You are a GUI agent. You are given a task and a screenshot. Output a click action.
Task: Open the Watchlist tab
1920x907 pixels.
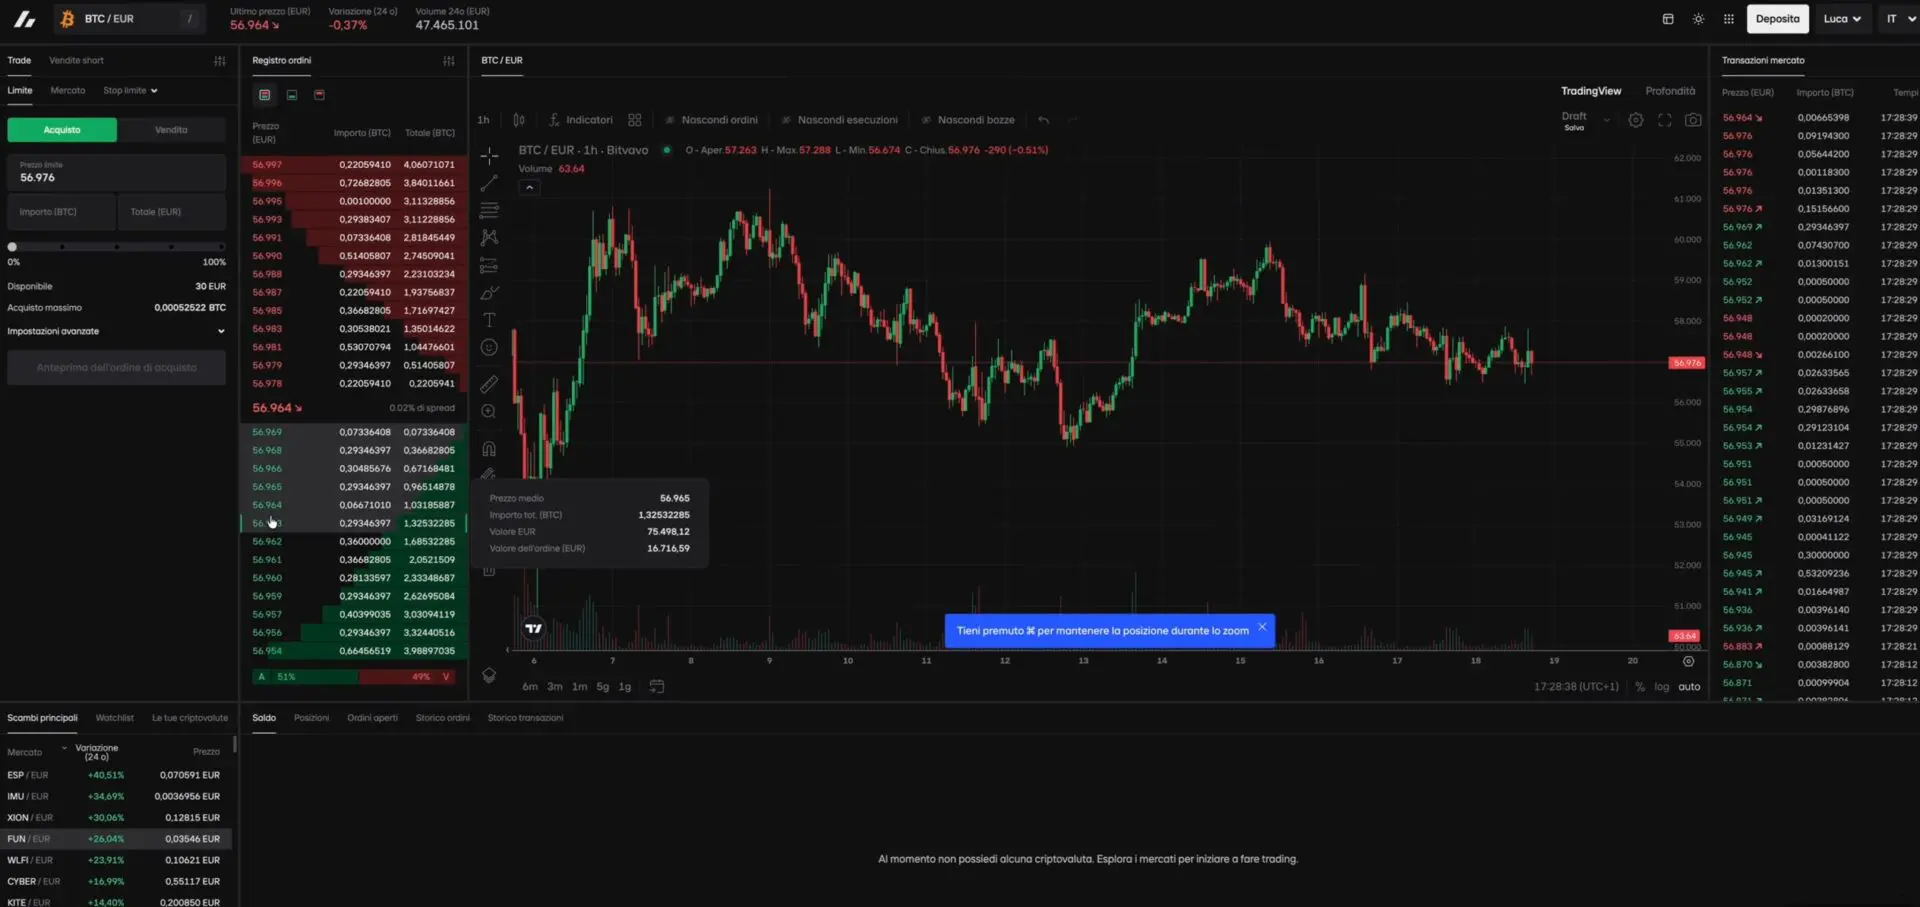click(x=114, y=718)
